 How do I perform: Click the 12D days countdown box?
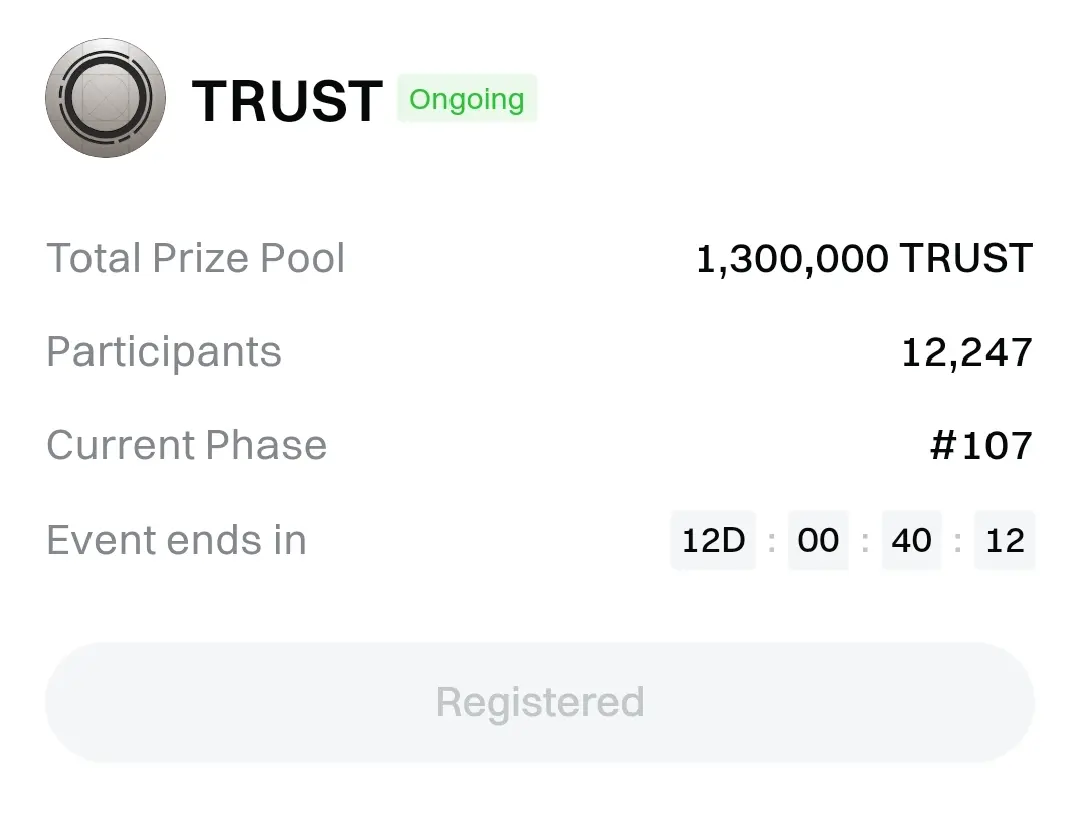click(x=713, y=540)
